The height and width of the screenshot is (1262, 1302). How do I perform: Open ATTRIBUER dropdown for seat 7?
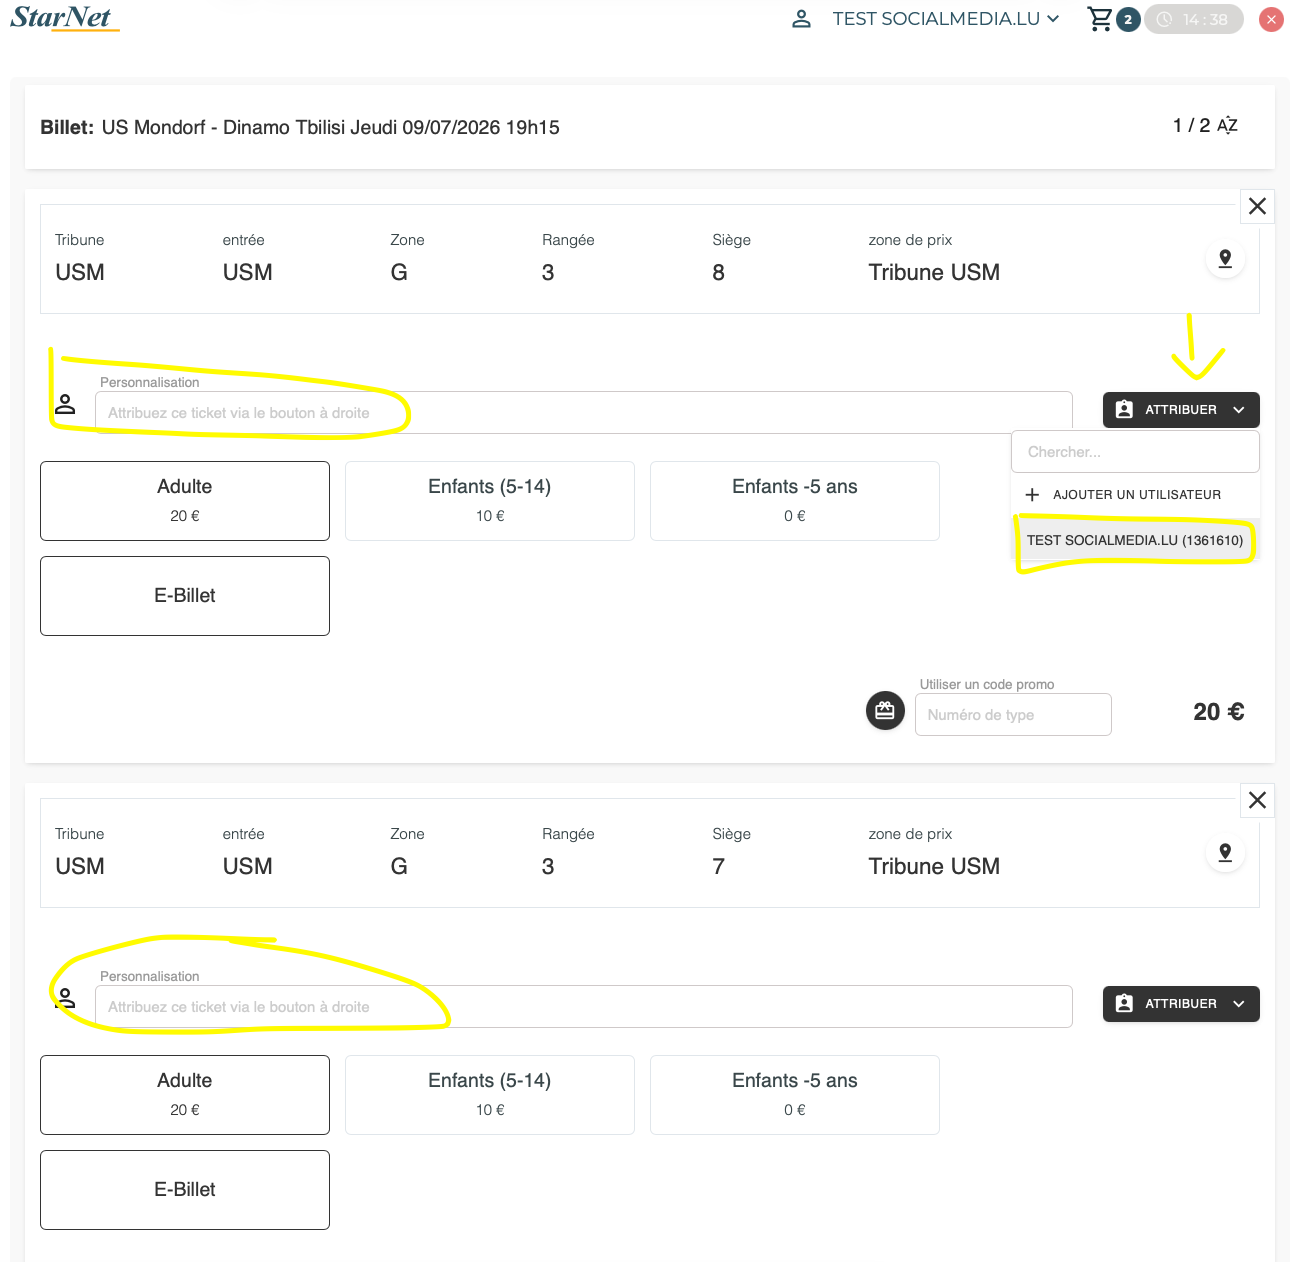pos(1181,1004)
